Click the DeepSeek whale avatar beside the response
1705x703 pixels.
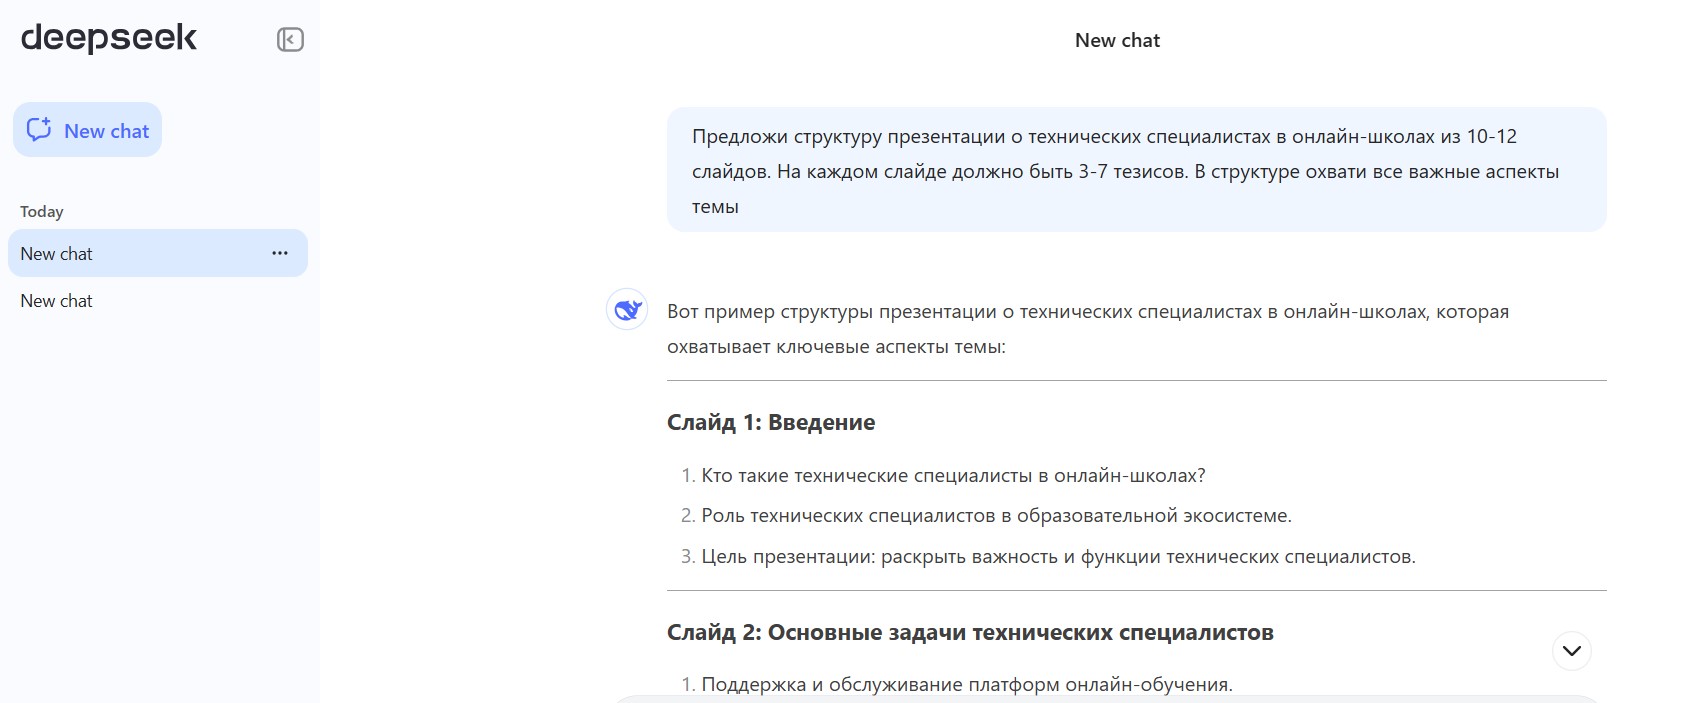pos(627,310)
